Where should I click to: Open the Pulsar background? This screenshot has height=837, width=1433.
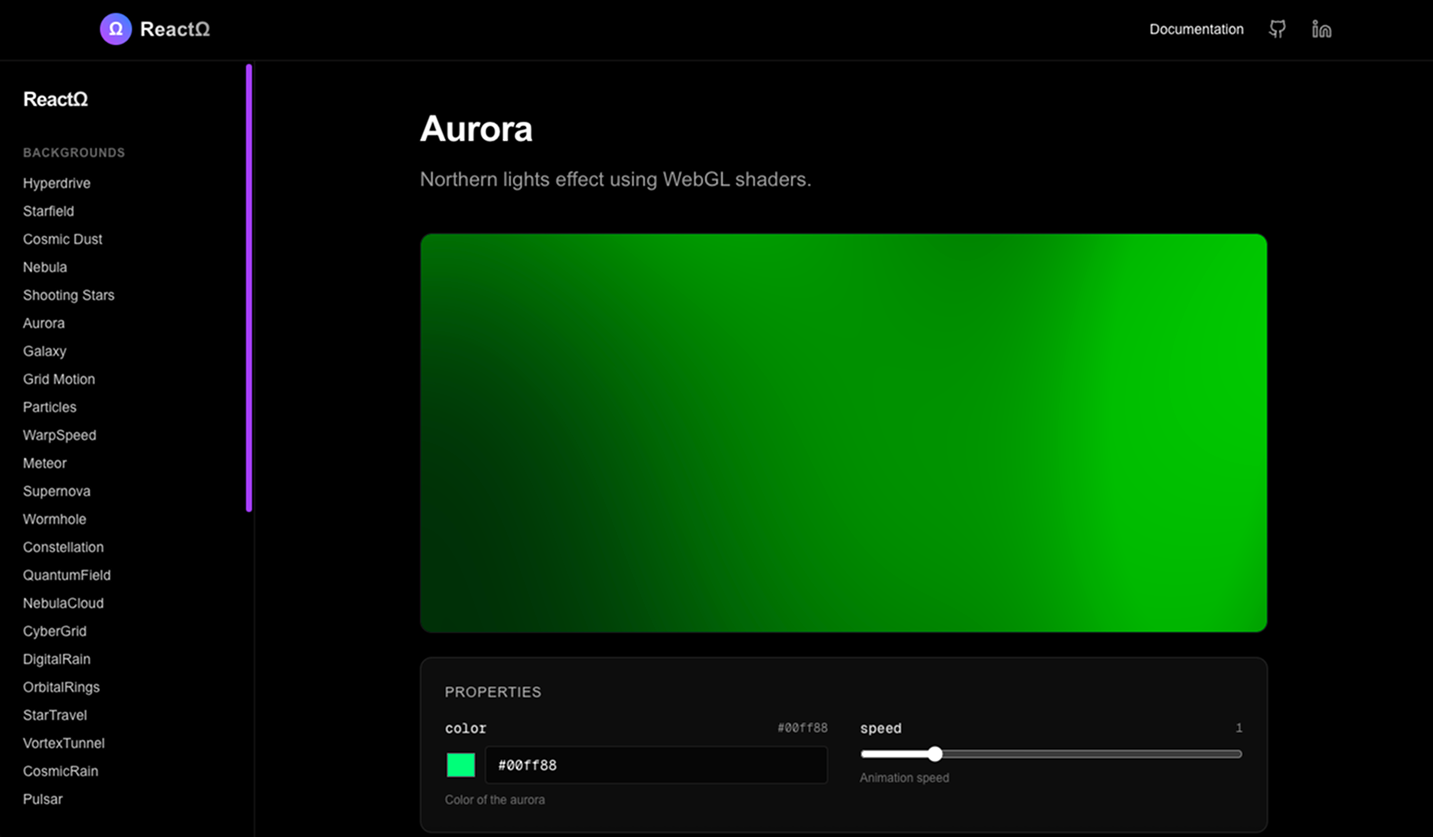click(x=42, y=799)
